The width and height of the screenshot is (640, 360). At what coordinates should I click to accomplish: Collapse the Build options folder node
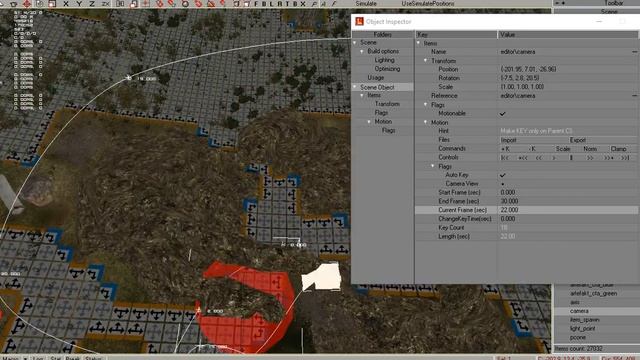(362, 51)
